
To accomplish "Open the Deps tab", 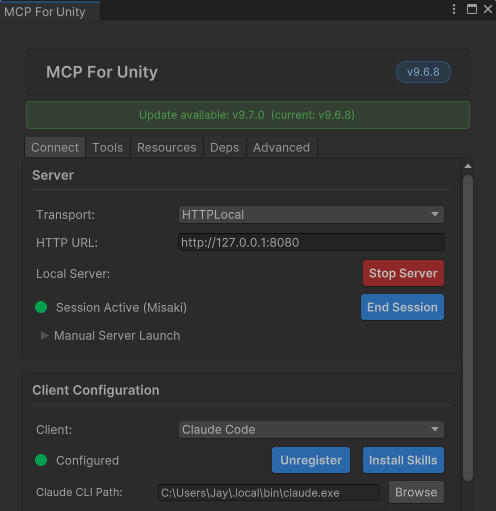I will click(225, 147).
